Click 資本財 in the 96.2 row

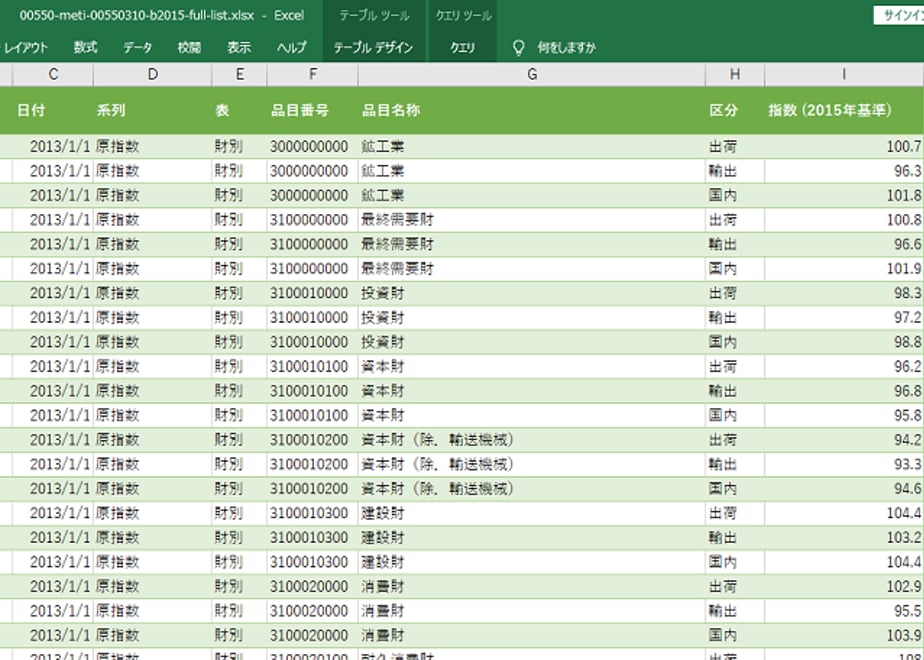pos(532,367)
